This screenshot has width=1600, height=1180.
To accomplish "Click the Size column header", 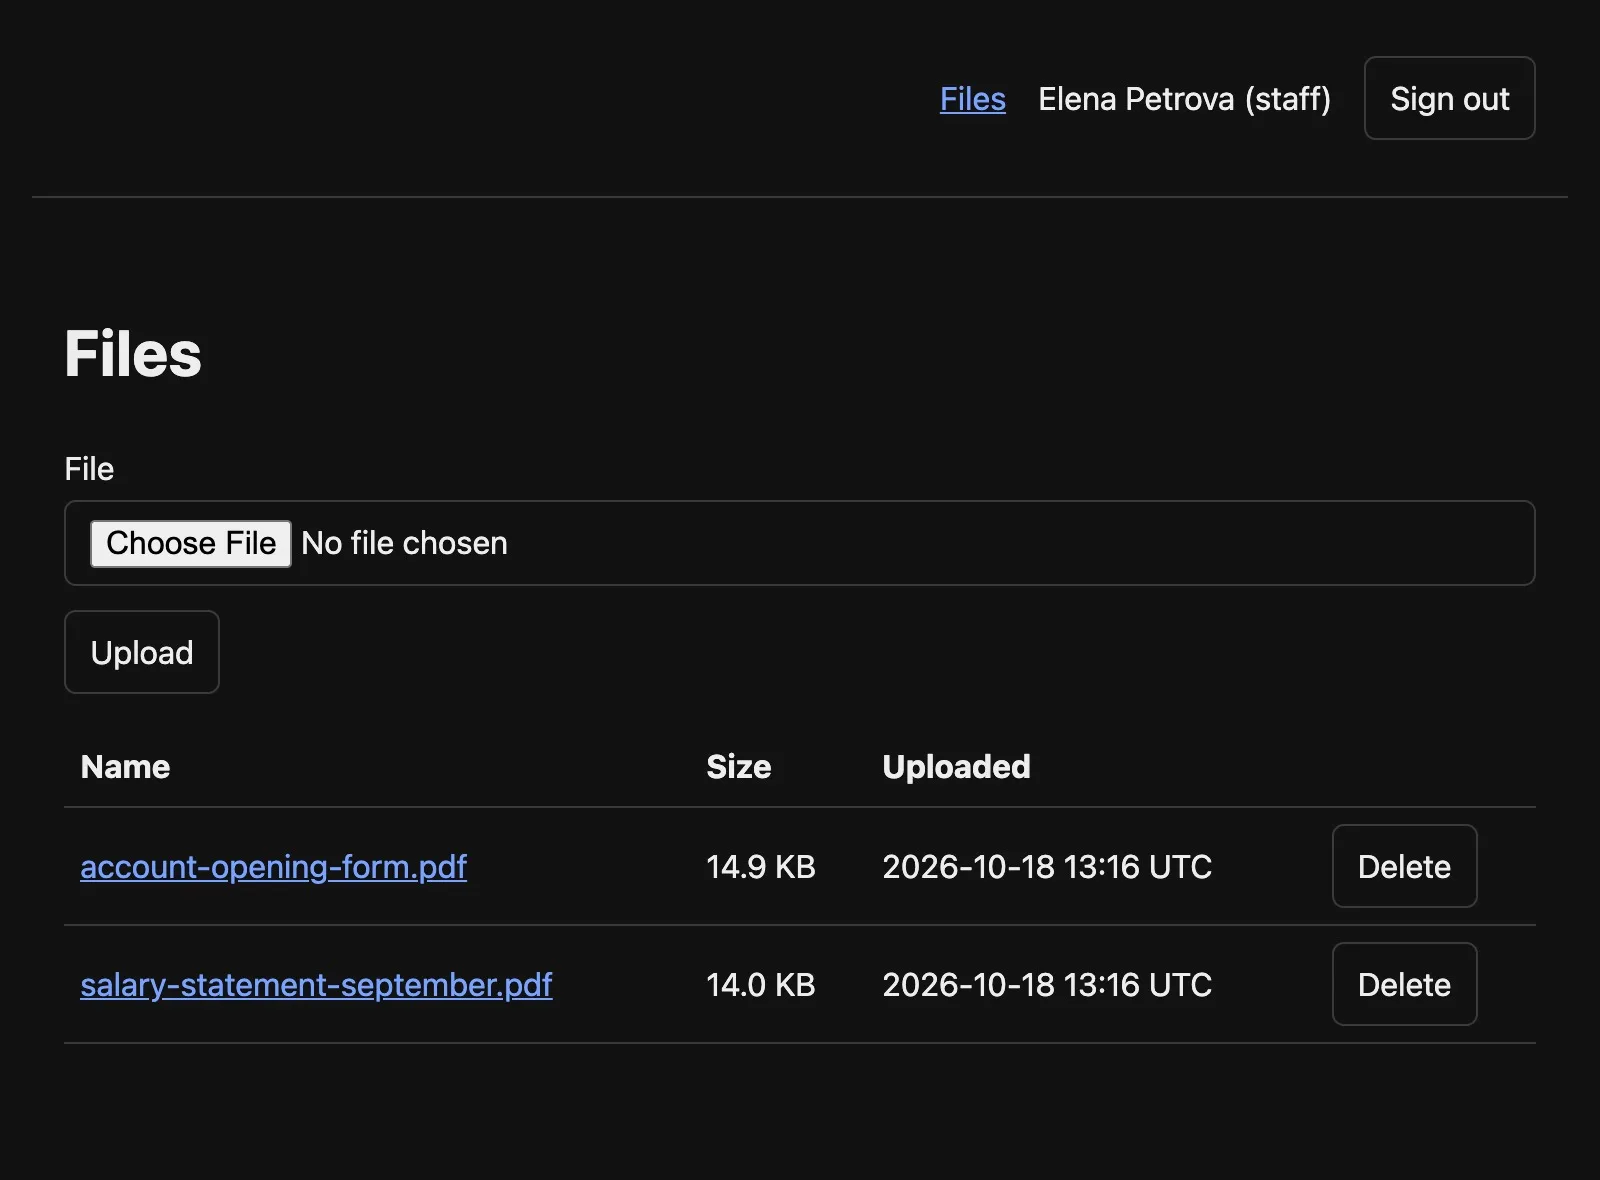I will tap(738, 767).
